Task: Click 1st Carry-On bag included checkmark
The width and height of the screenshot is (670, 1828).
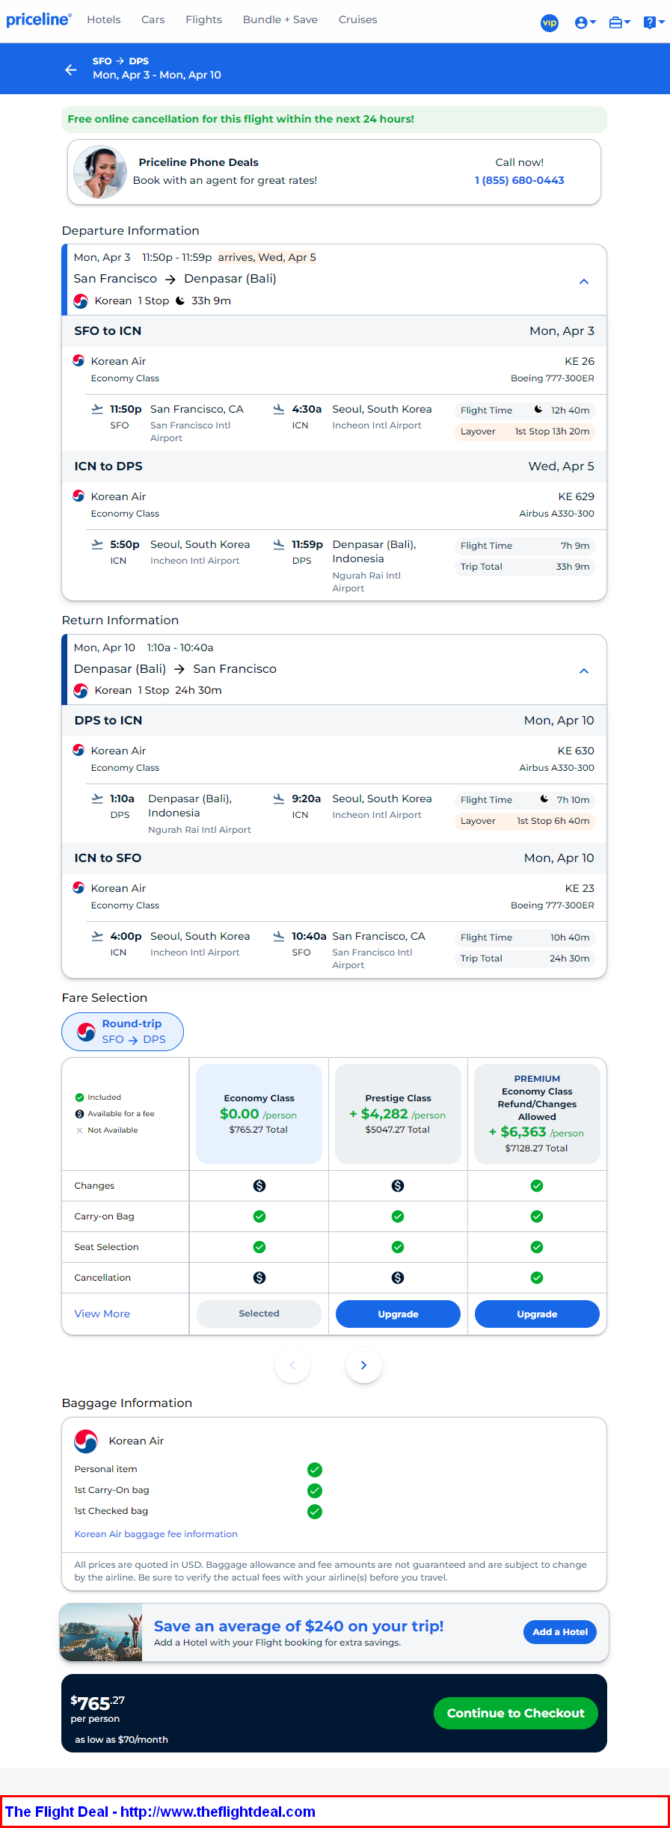Action: pos(315,1490)
